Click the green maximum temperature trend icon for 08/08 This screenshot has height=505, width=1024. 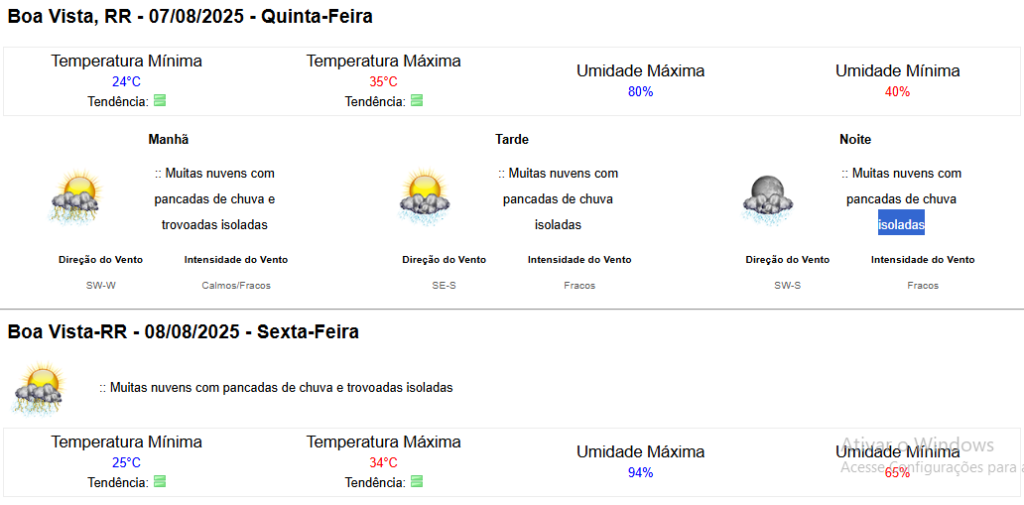pos(417,481)
